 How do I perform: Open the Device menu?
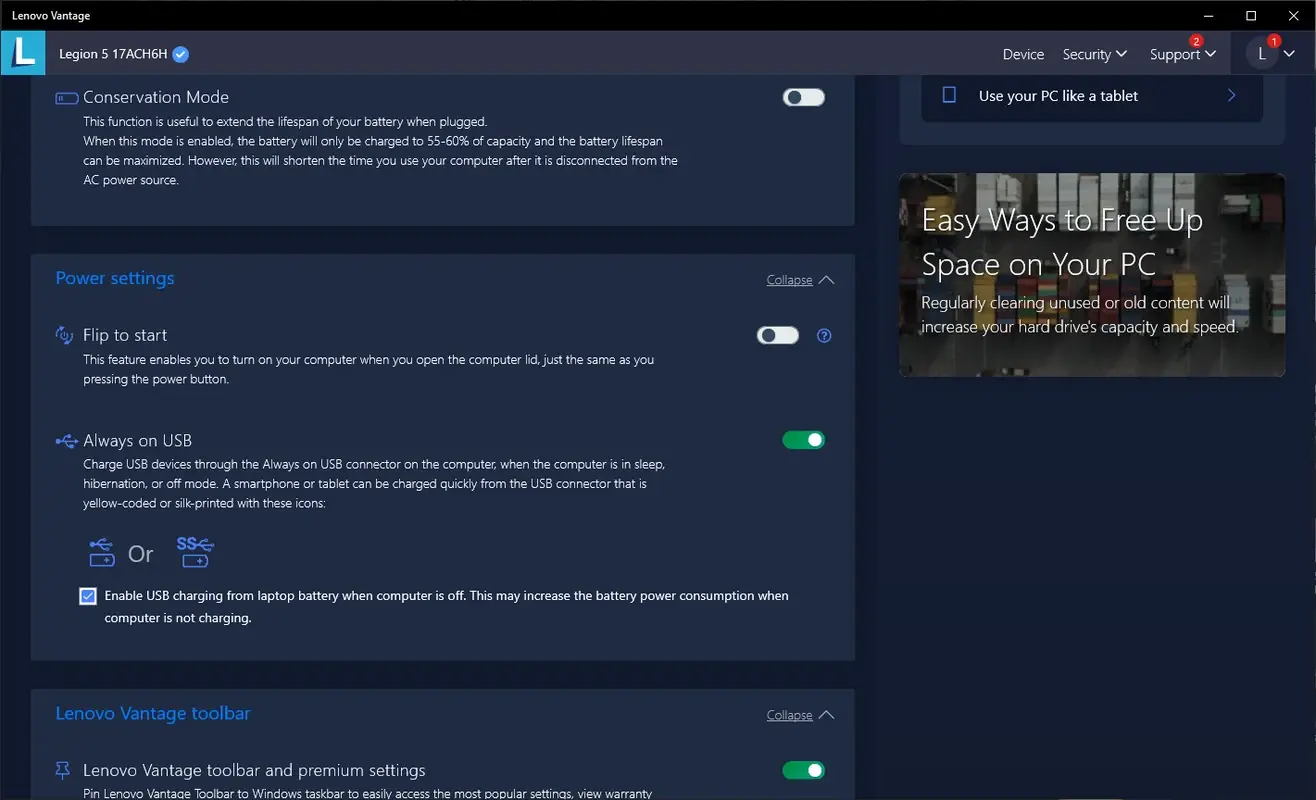(x=1022, y=54)
